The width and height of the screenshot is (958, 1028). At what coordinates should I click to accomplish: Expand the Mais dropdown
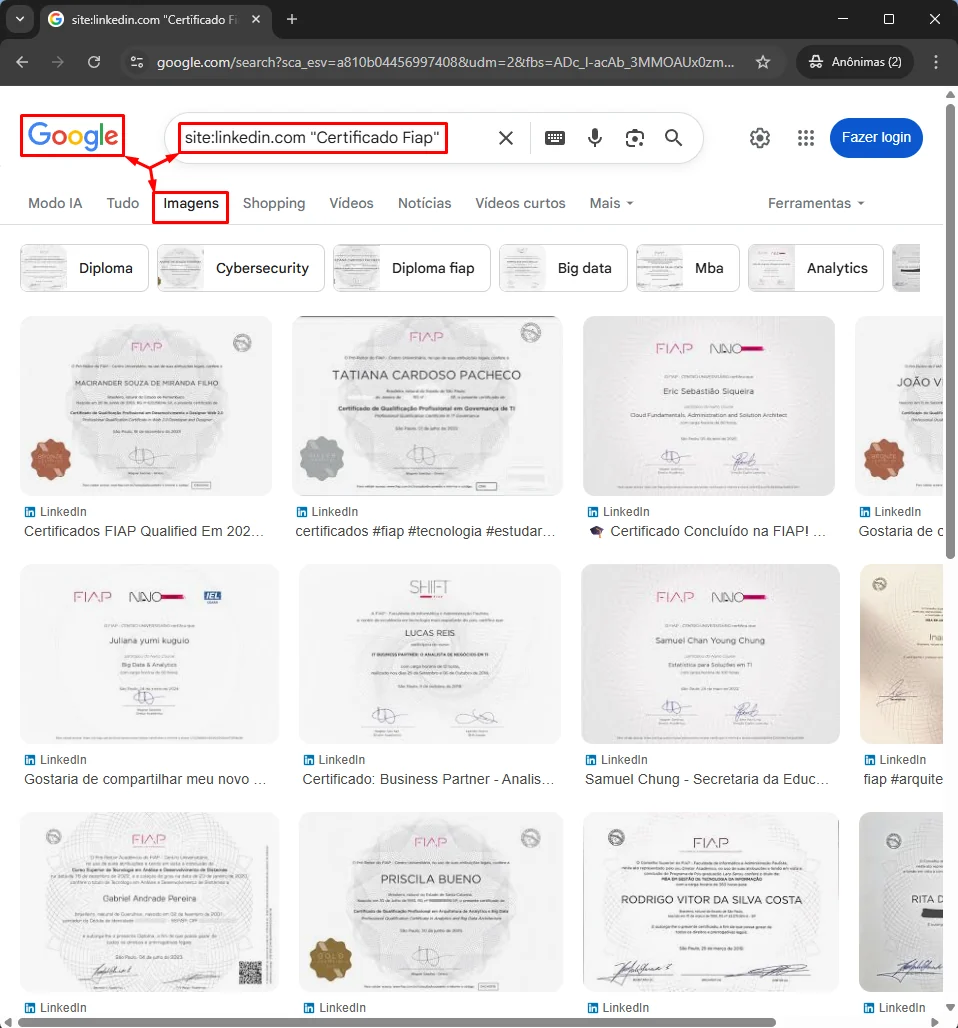coord(611,203)
